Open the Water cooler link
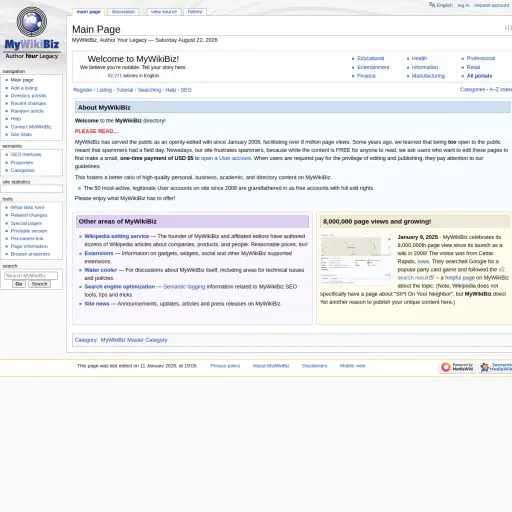 pyautogui.click(x=101, y=270)
